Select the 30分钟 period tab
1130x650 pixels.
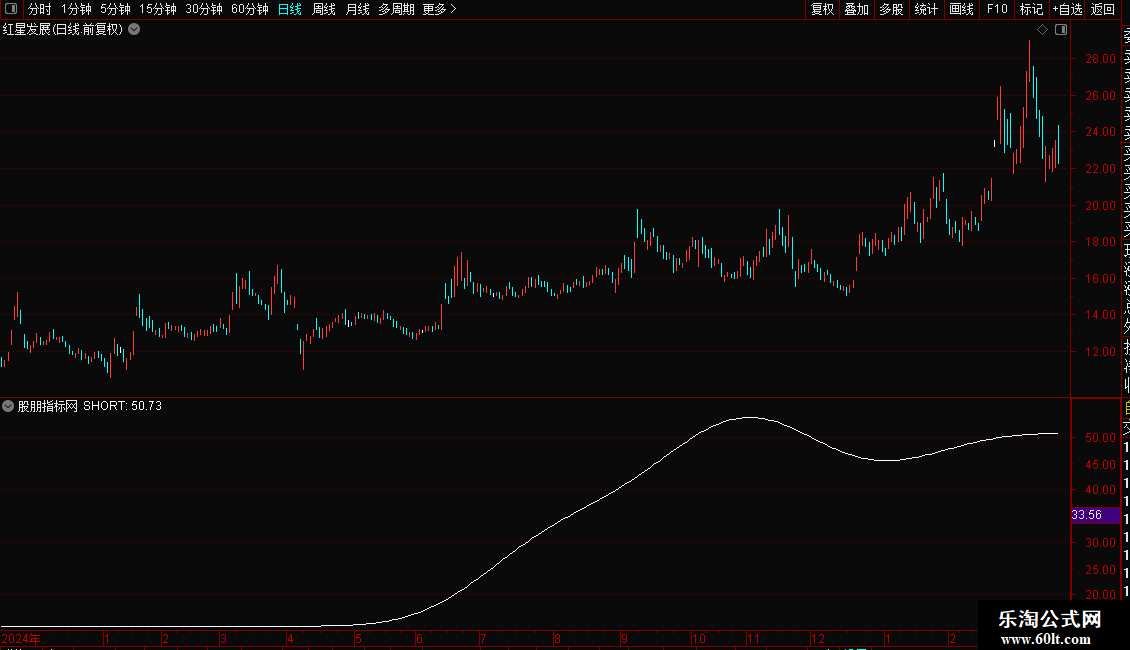[204, 9]
